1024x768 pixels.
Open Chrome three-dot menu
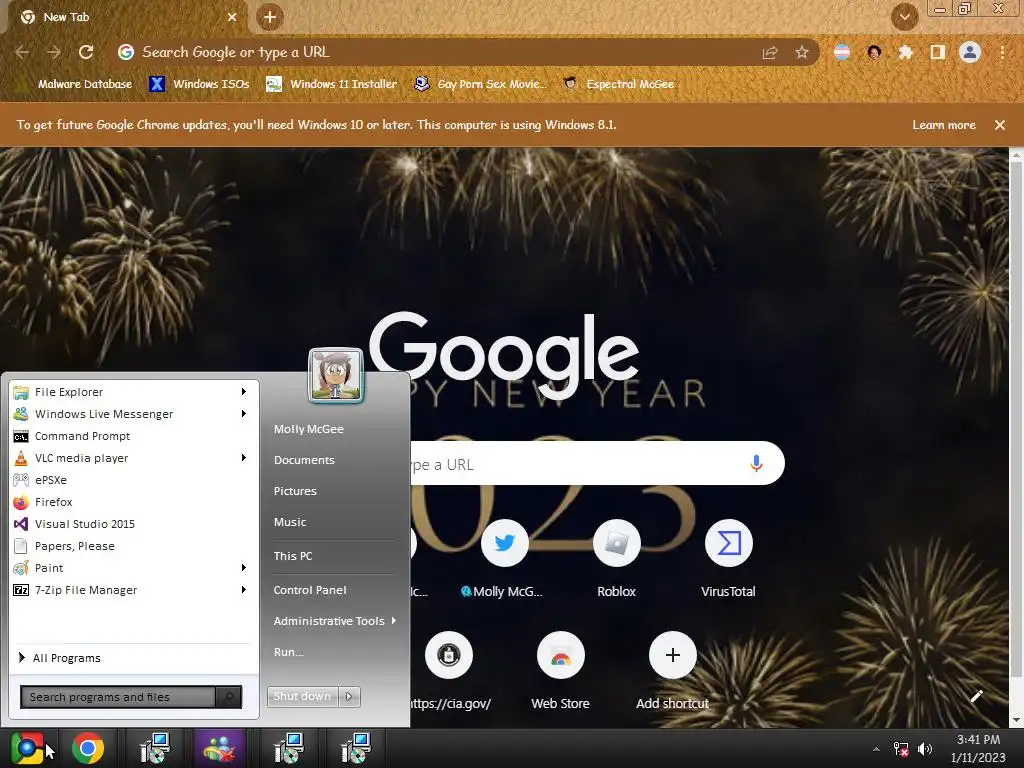[x=1002, y=52]
